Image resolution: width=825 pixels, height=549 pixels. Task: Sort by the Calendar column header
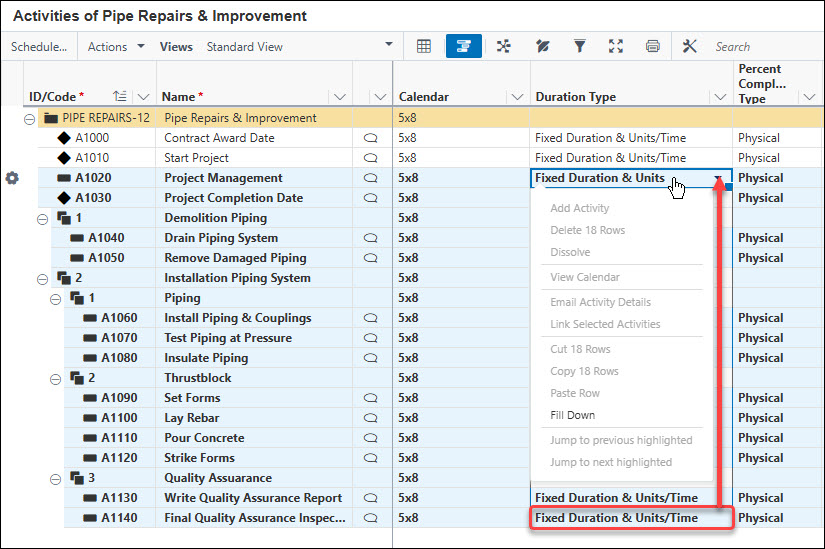424,97
